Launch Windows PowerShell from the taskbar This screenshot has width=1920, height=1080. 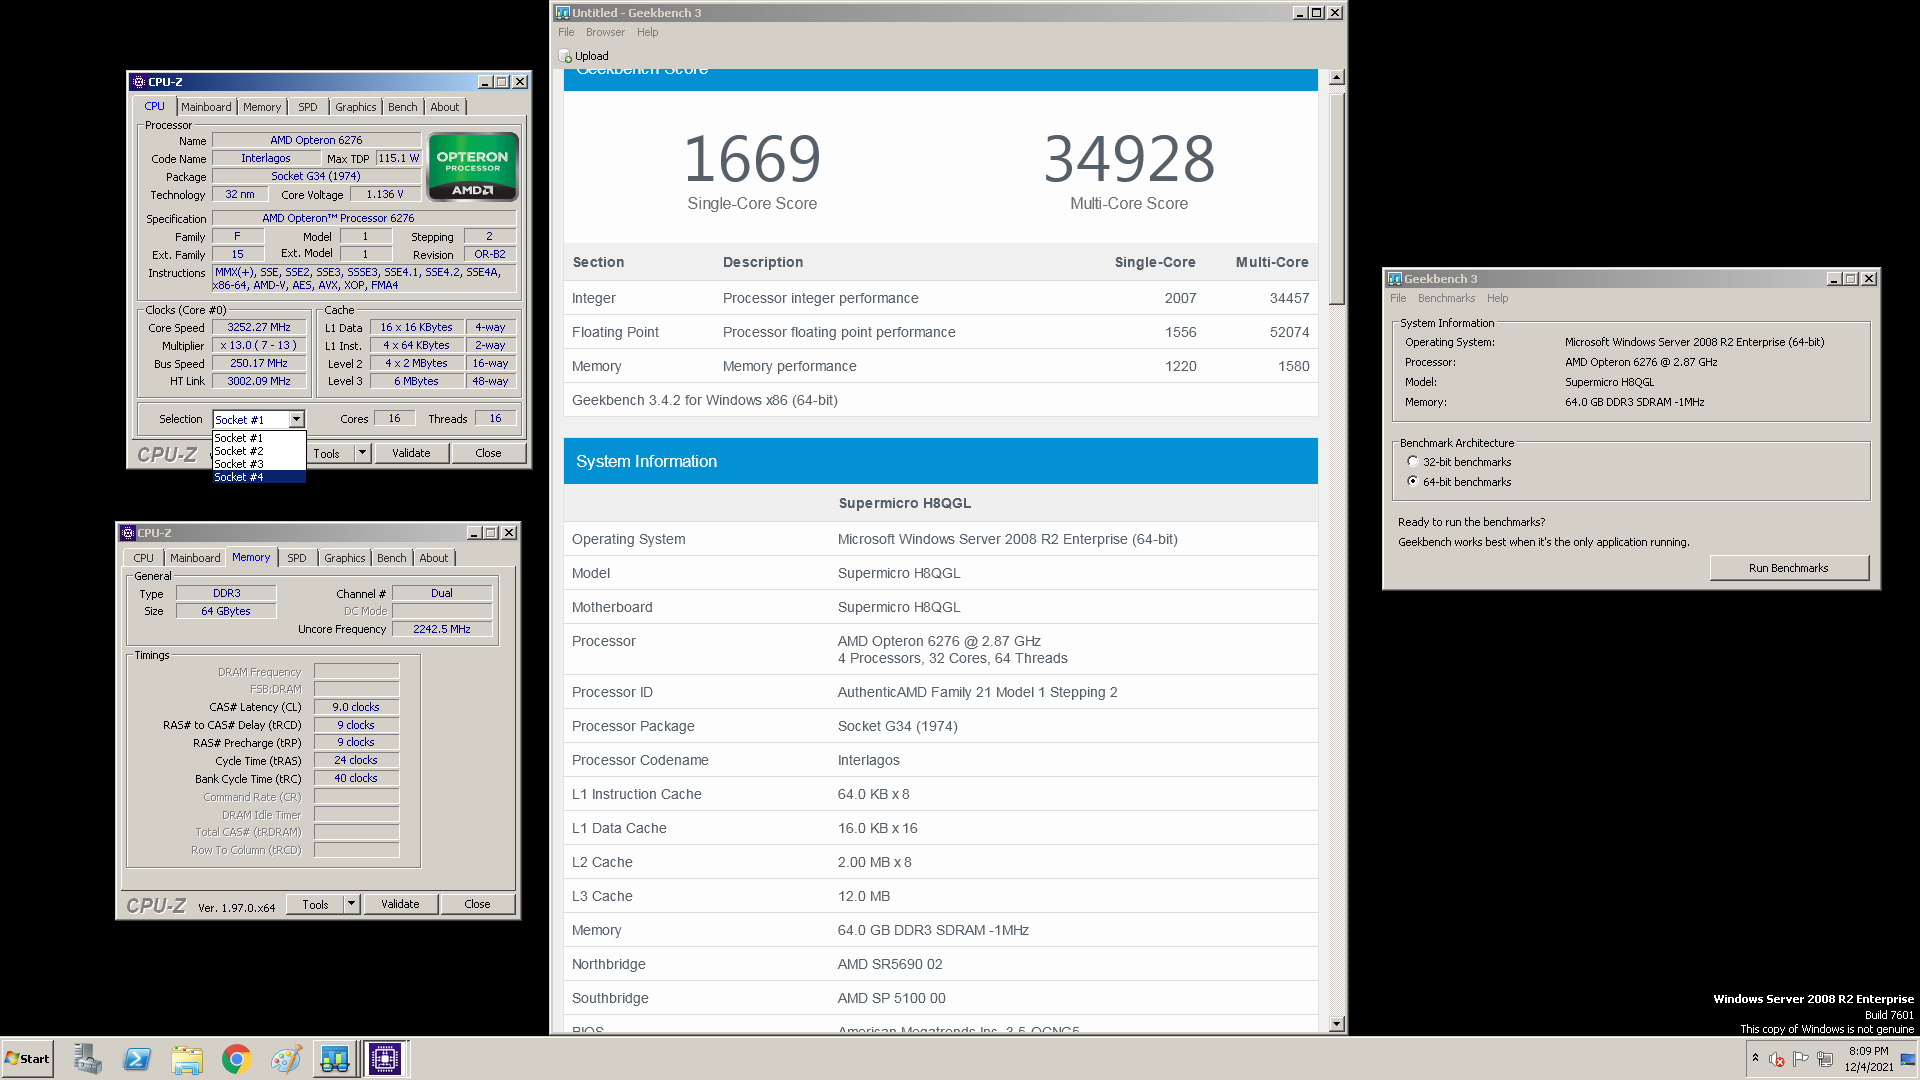coord(137,1058)
